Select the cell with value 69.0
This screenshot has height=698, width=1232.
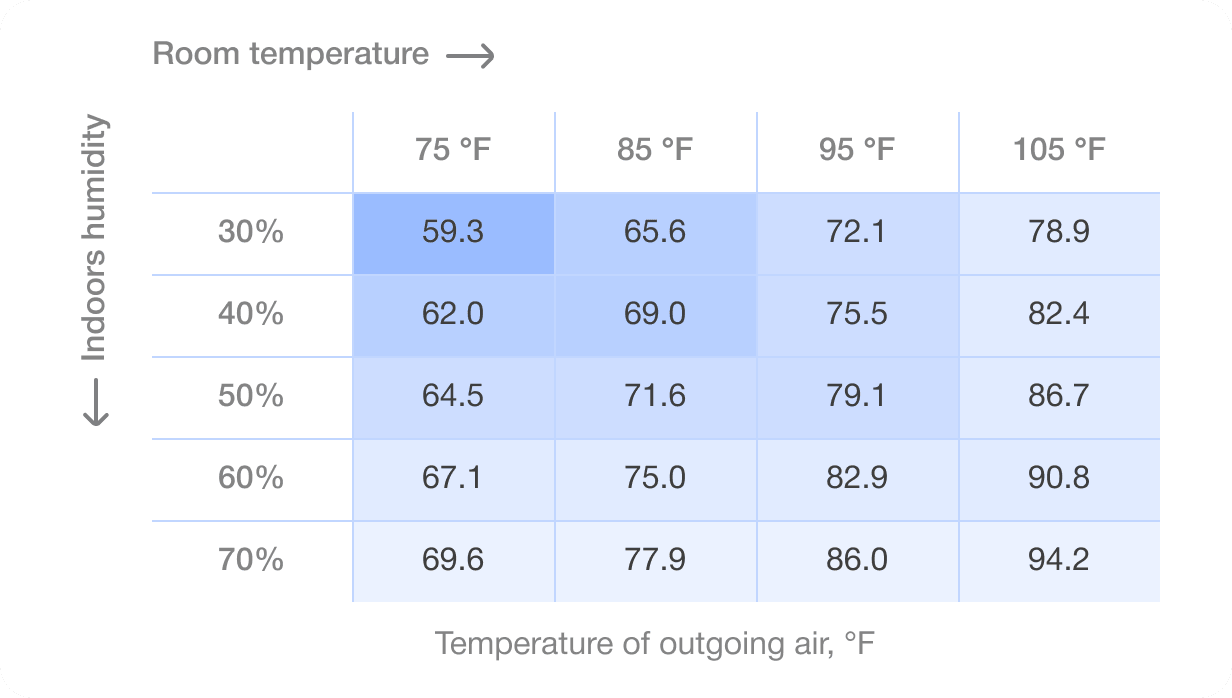[655, 315]
